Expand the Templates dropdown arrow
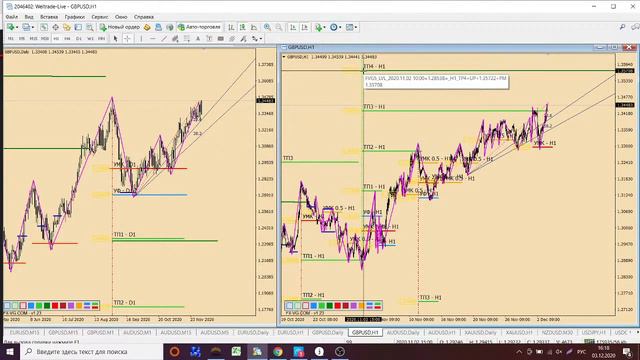Viewport: 640px width, 360px height. click(356, 27)
